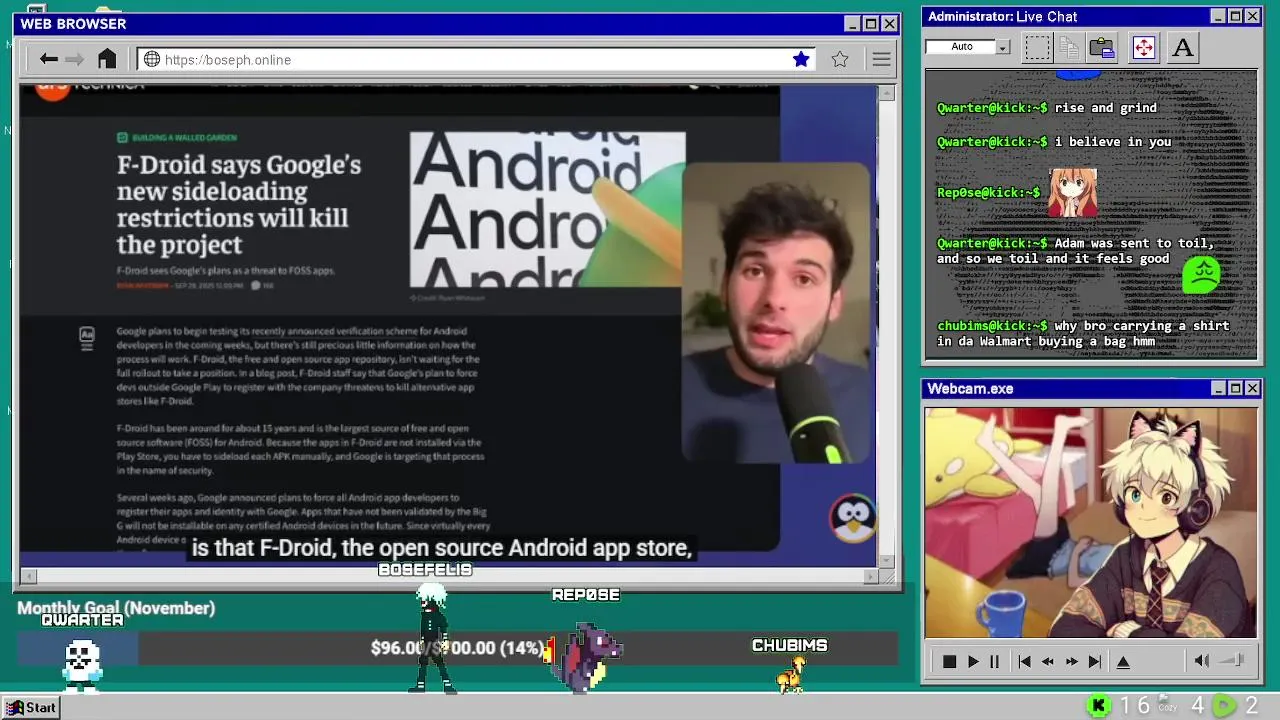Click the outlined favorites star icon

pyautogui.click(x=840, y=59)
